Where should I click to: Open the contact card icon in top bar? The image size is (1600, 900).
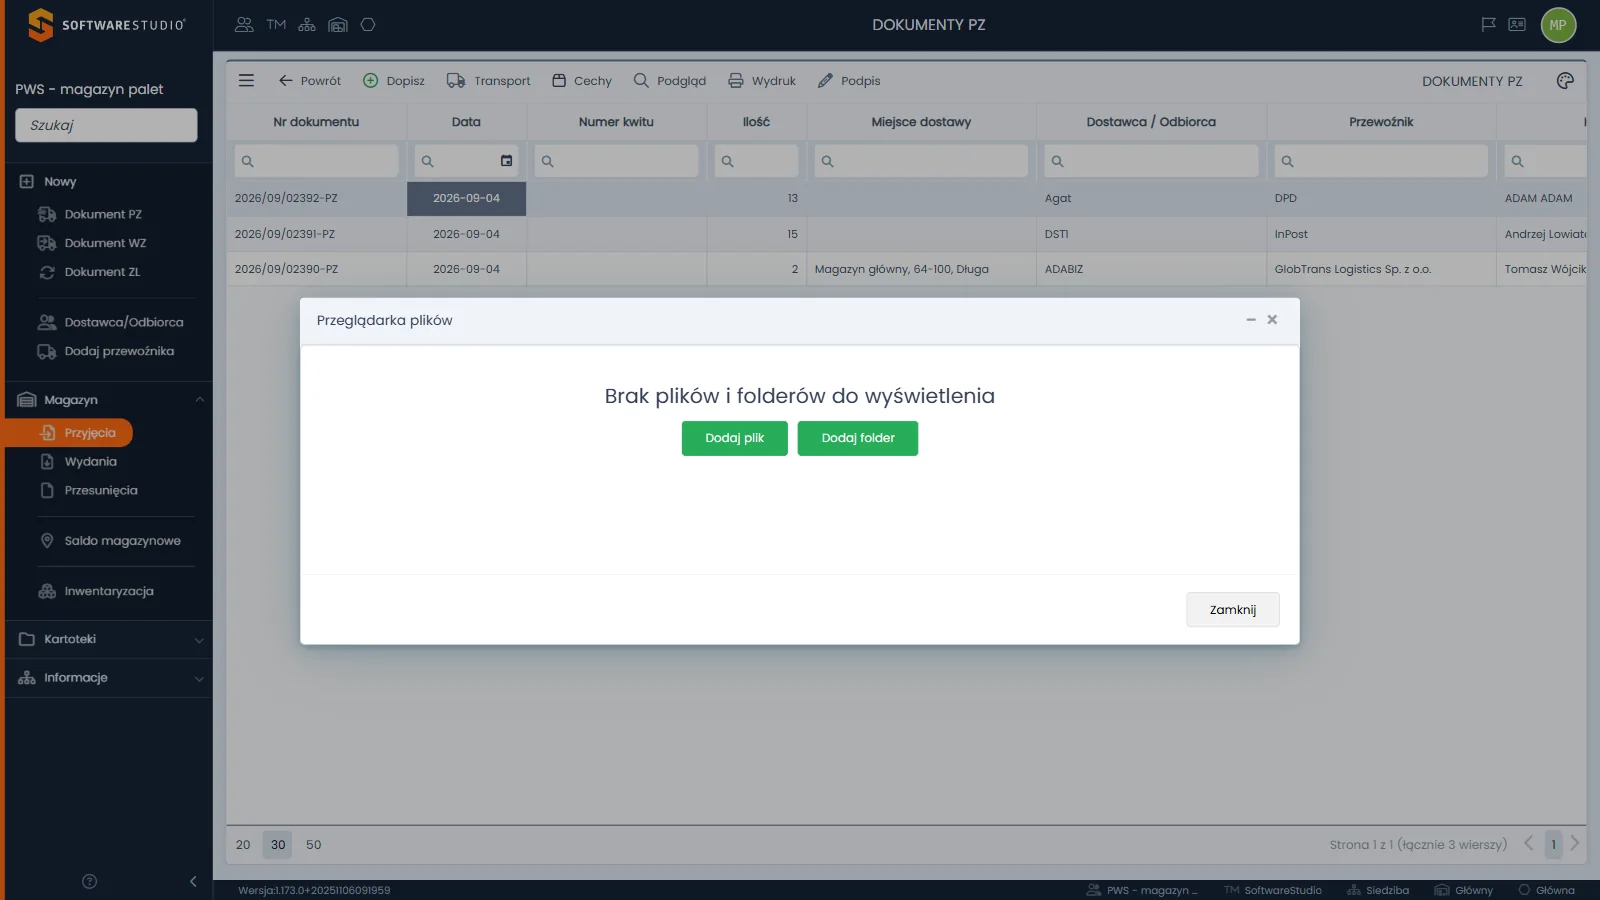click(x=1517, y=25)
